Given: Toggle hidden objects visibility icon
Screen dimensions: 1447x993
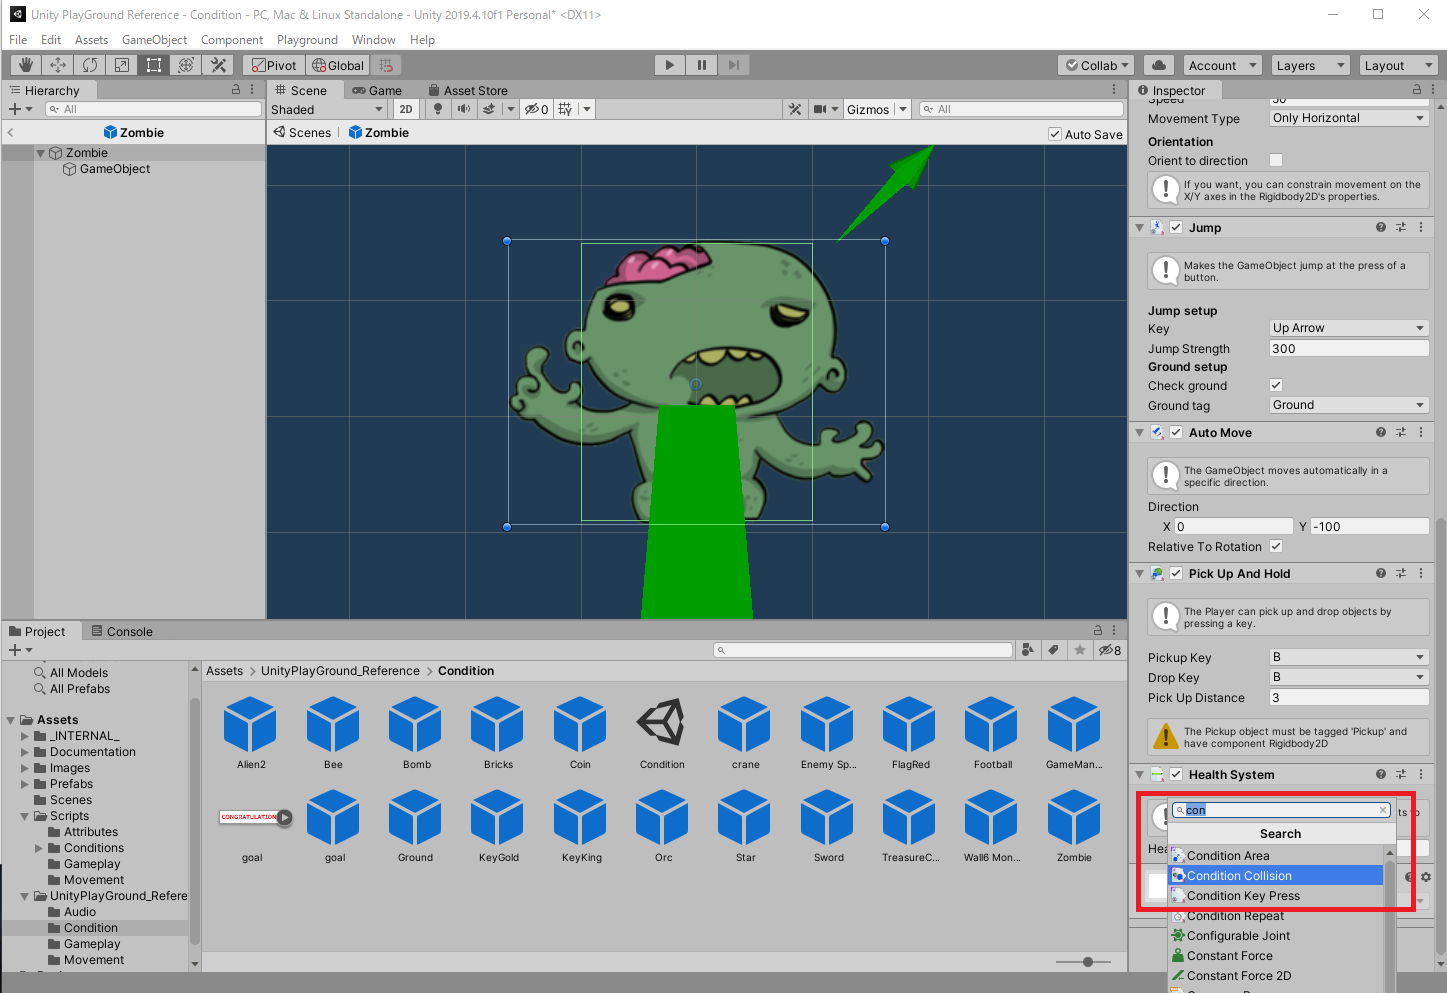Looking at the screenshot, I should pyautogui.click(x=537, y=109).
